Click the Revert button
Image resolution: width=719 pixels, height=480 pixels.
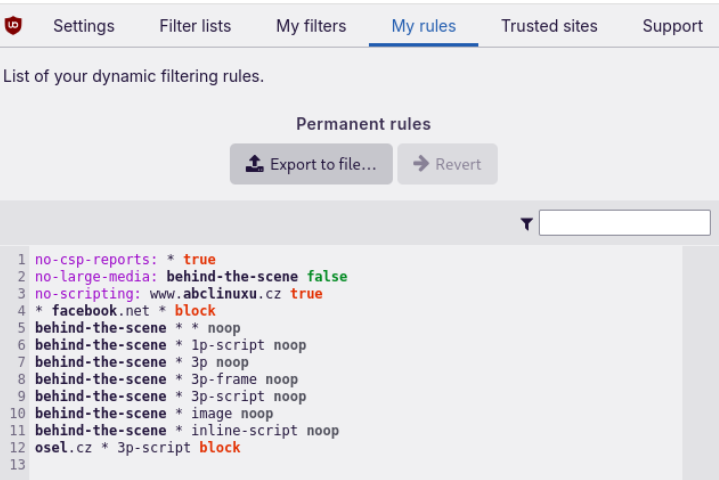pyautogui.click(x=448, y=164)
